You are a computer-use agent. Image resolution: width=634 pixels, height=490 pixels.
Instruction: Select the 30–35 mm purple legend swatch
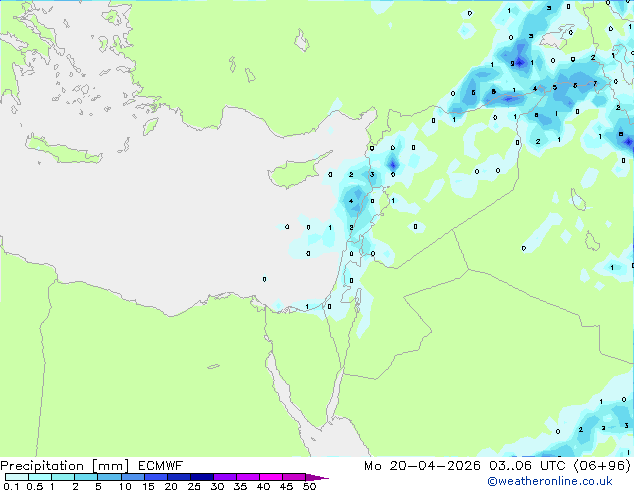pos(224,477)
